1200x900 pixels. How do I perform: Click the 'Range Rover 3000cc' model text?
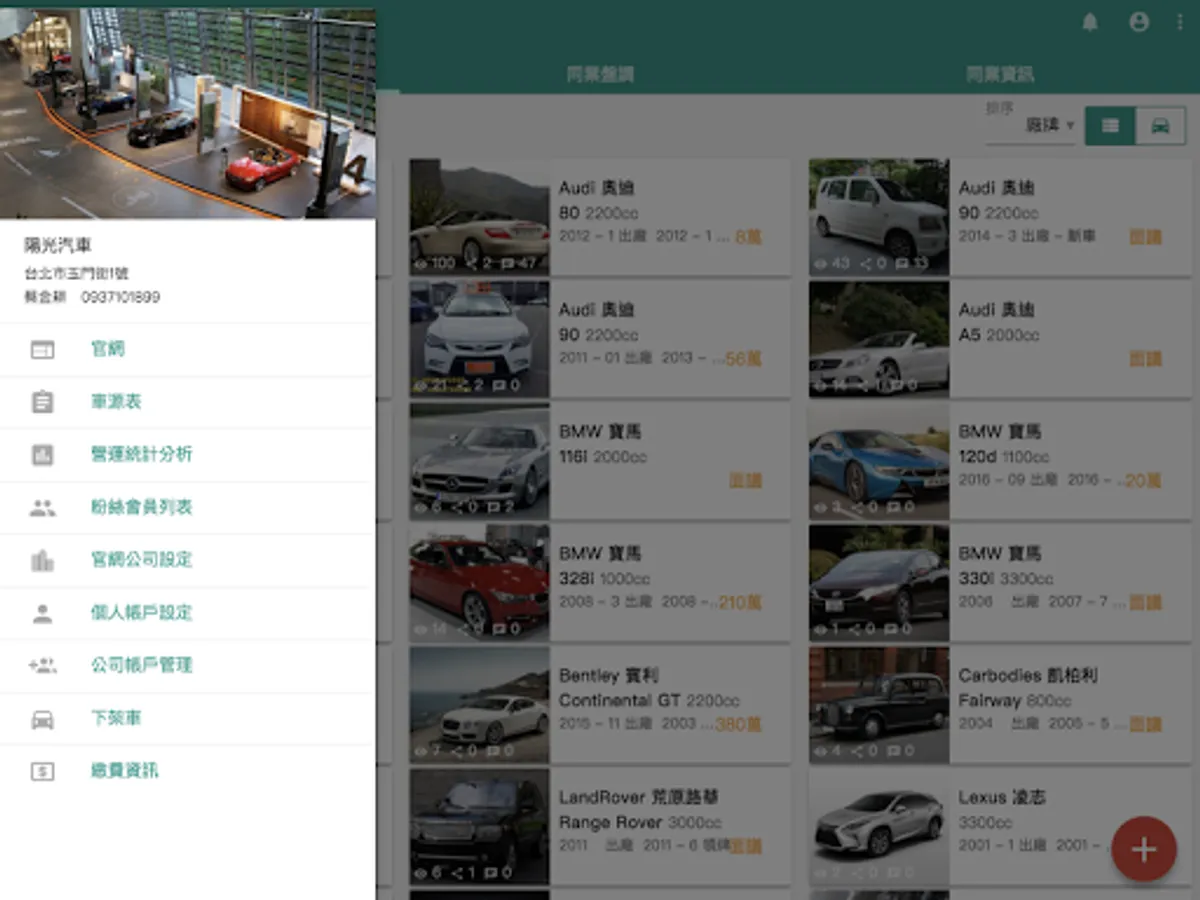click(x=640, y=822)
